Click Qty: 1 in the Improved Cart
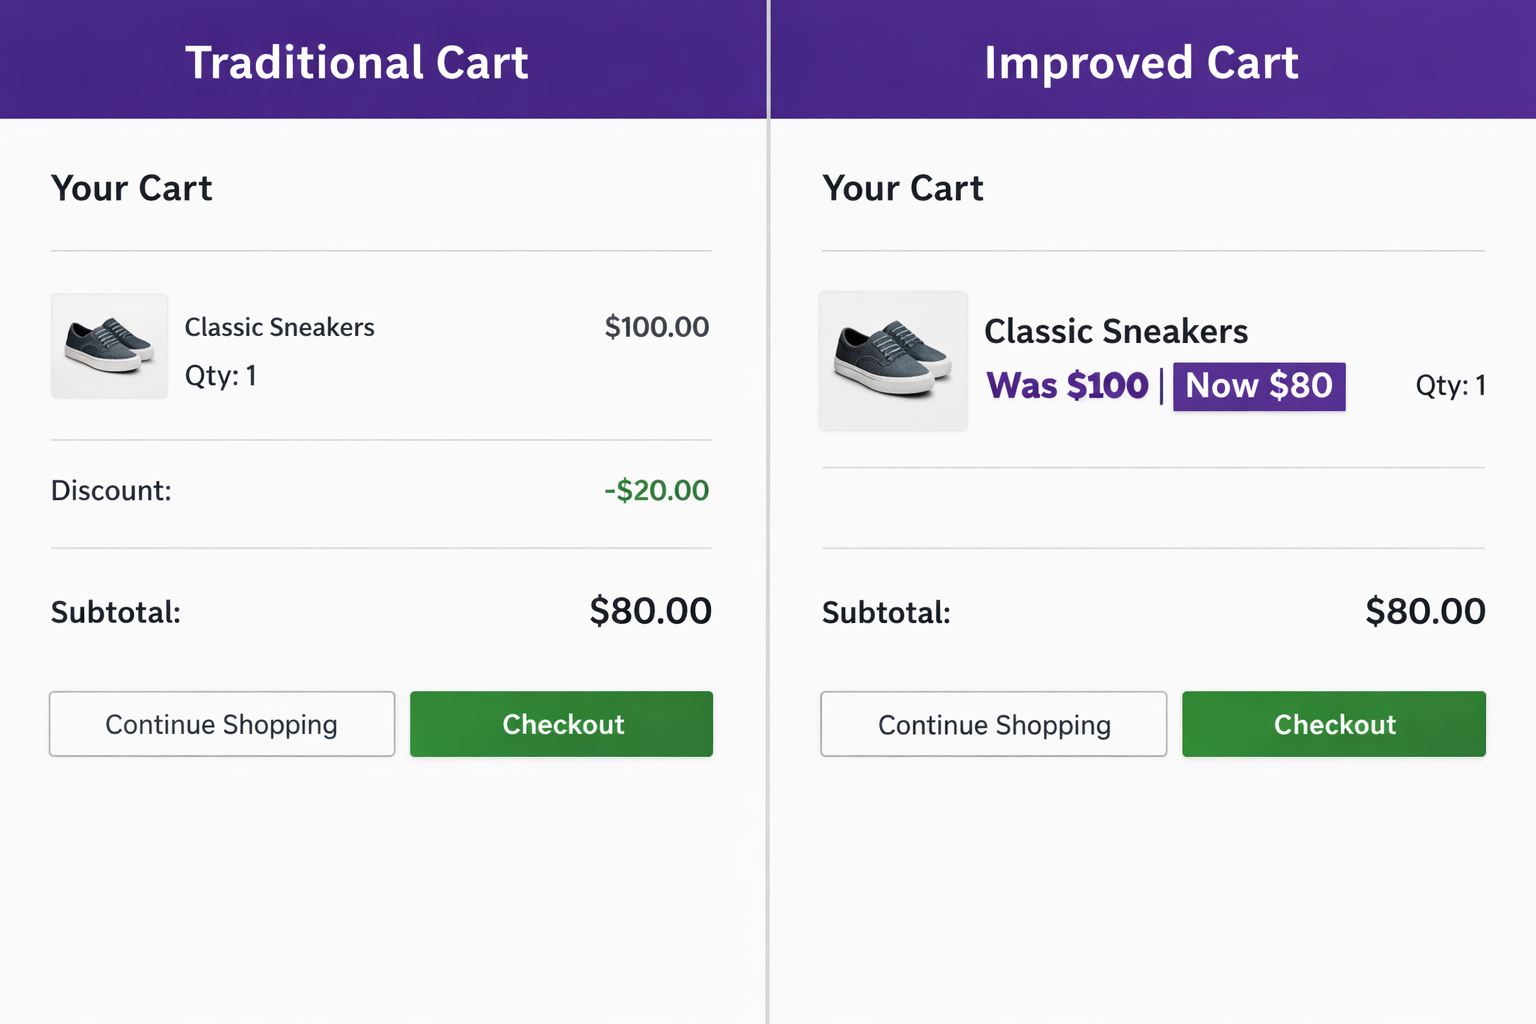1536x1024 pixels. point(1450,385)
